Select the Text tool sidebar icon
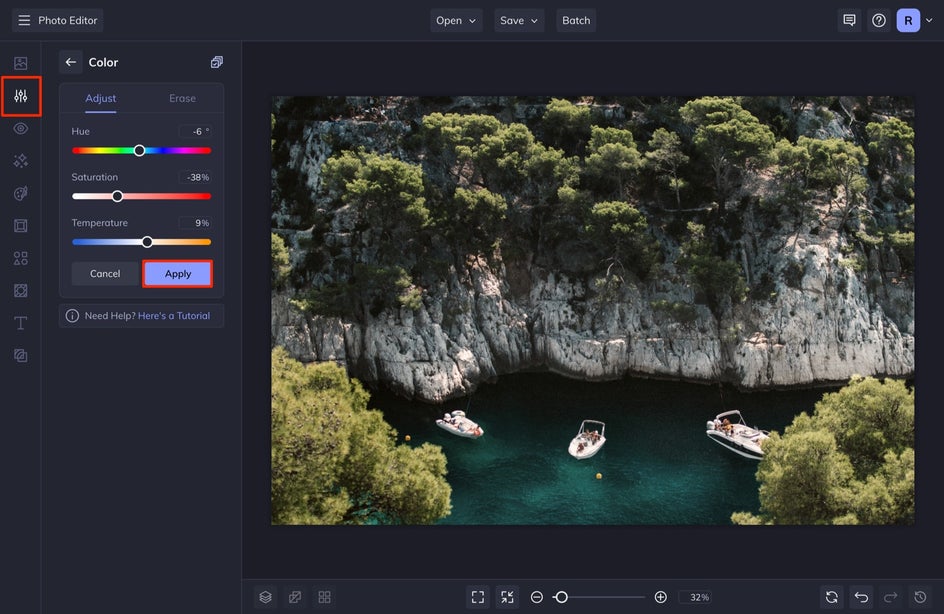 pos(20,323)
